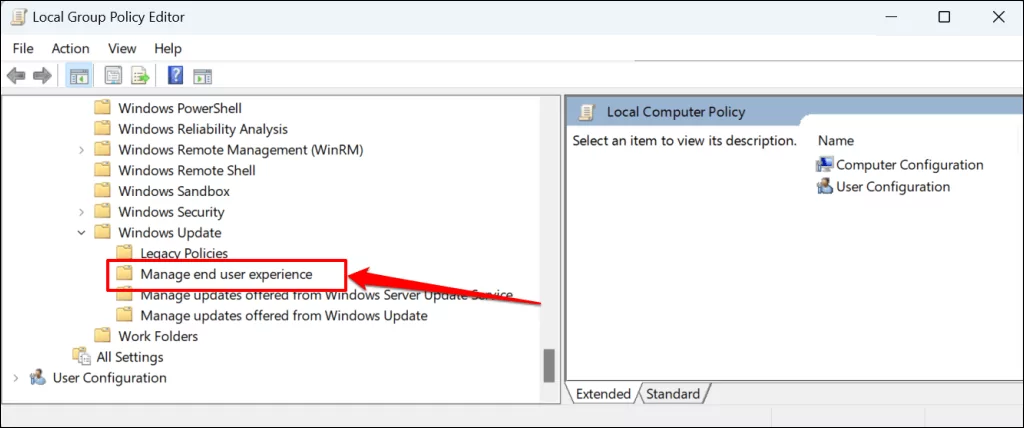Click the tree pane vertical scrollbar thumb
The image size is (1024, 428).
tap(548, 365)
